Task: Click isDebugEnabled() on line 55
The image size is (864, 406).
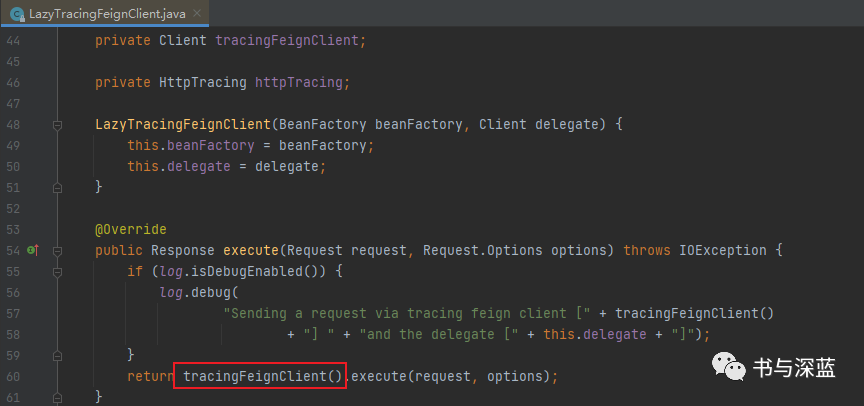Action: click(258, 272)
